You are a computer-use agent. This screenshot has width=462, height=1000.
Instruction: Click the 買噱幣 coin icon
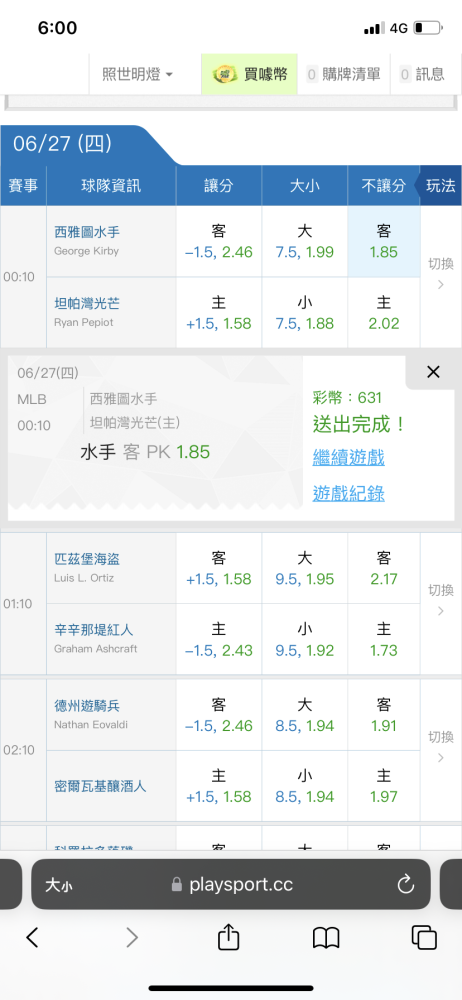click(x=226, y=75)
